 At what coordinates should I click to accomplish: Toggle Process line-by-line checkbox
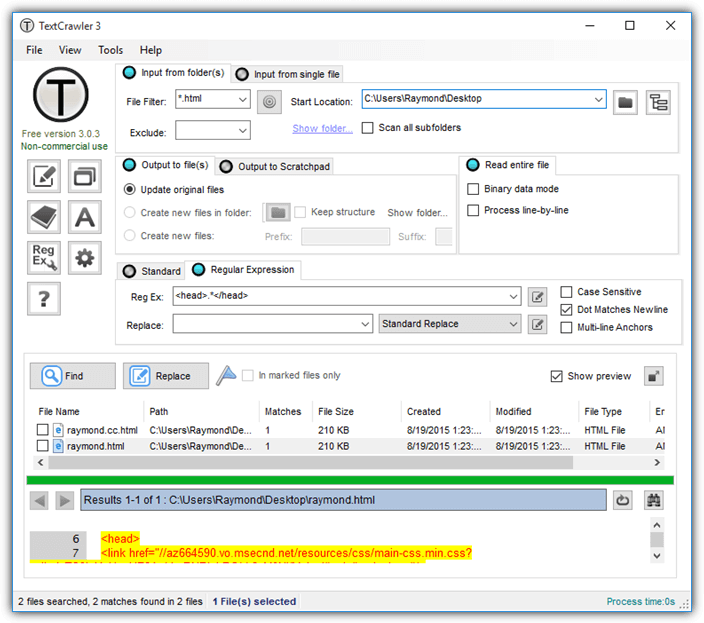coord(473,210)
